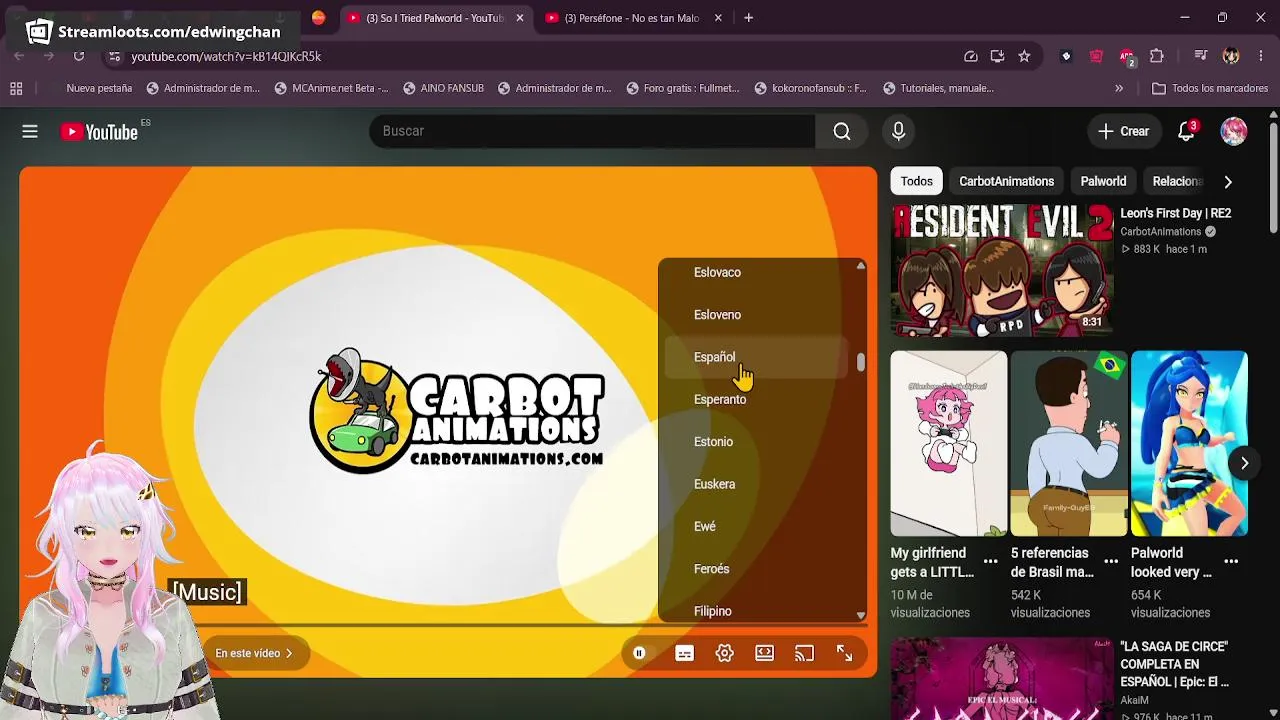Open the Brasil references Short thumbnail
This screenshot has width=1280, height=720.
[1068, 443]
